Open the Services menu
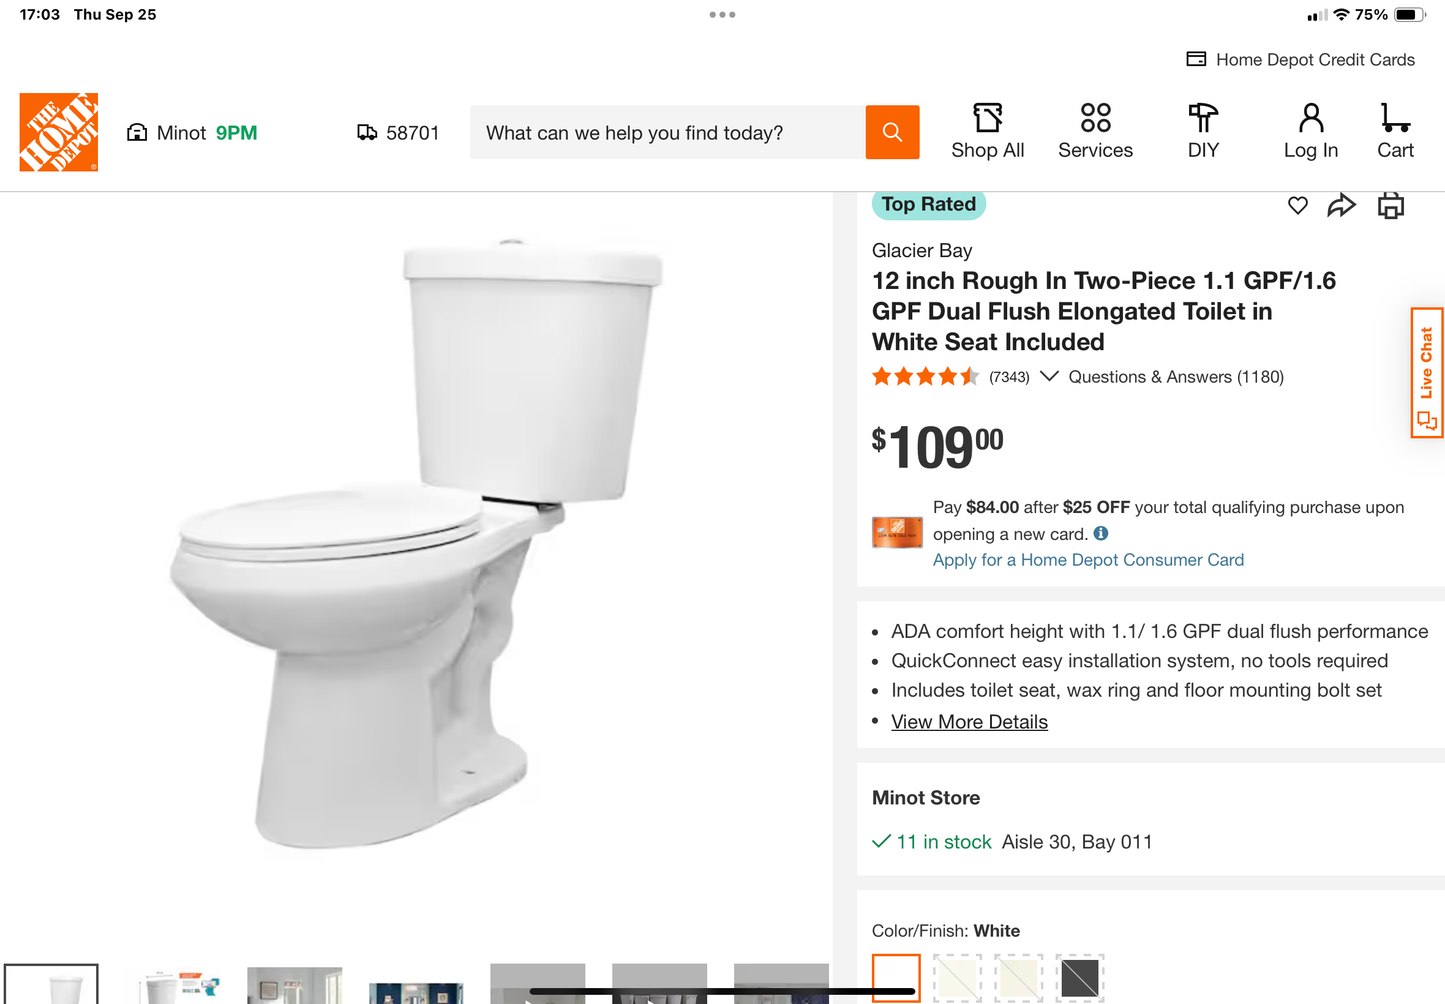1445x1004 pixels. 1095,131
